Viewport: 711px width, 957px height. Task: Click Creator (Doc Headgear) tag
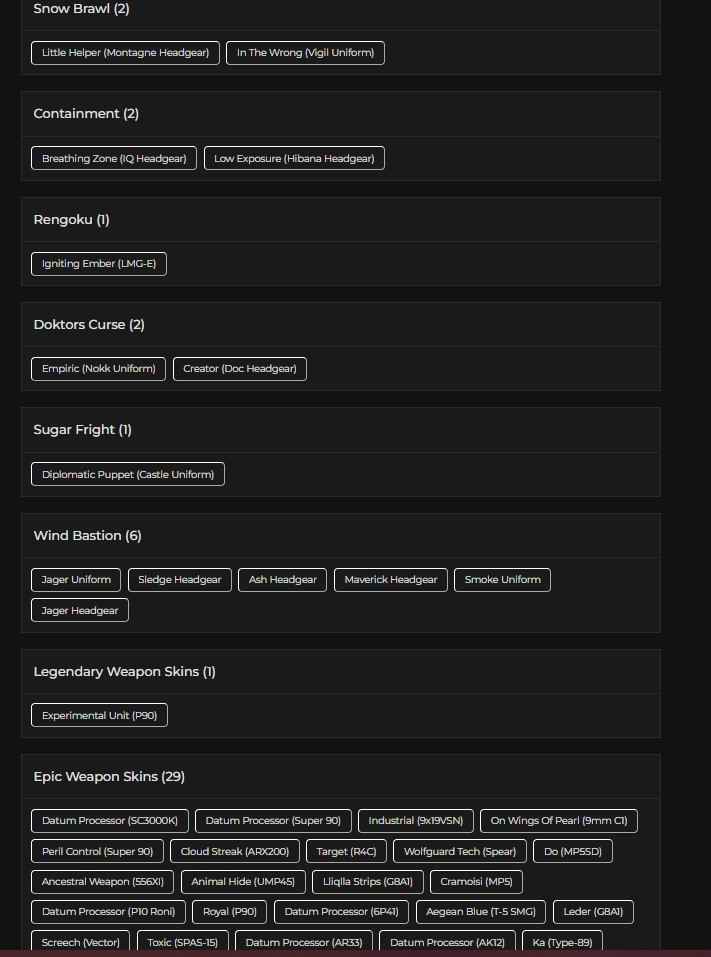tap(240, 369)
